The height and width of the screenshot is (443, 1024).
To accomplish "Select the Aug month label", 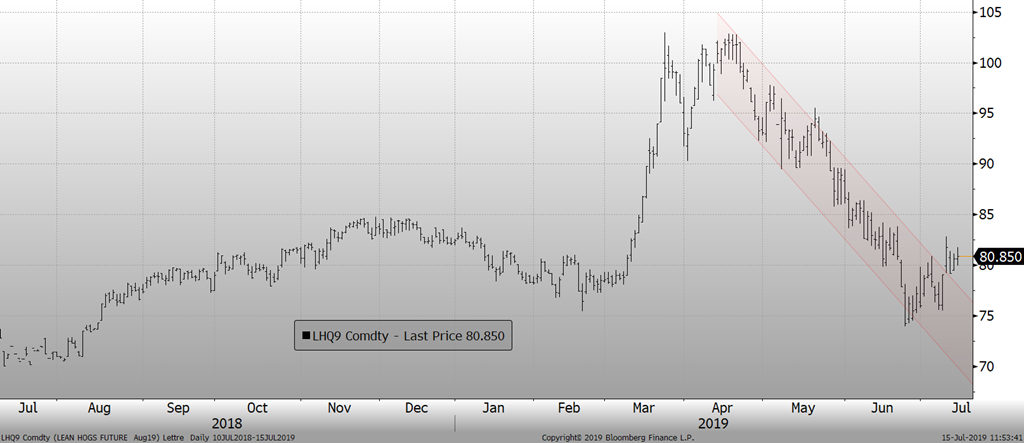I will point(100,408).
